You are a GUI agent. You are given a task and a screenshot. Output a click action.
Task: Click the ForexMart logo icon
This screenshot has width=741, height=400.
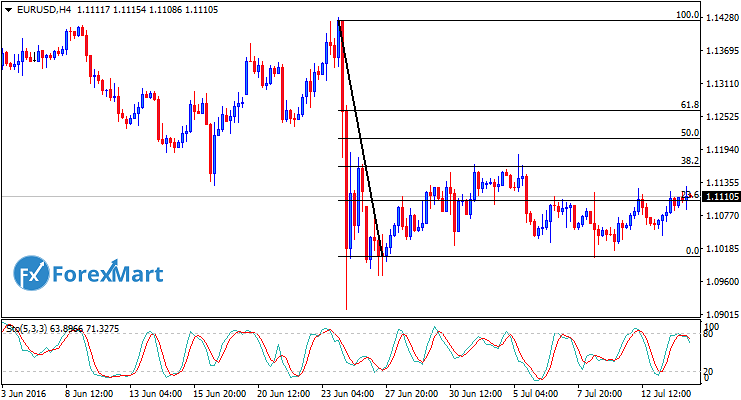30,273
